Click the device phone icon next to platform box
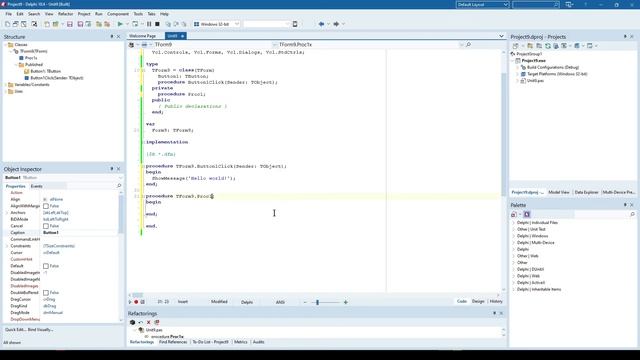Screen dimensions: 640x360 point(295,24)
